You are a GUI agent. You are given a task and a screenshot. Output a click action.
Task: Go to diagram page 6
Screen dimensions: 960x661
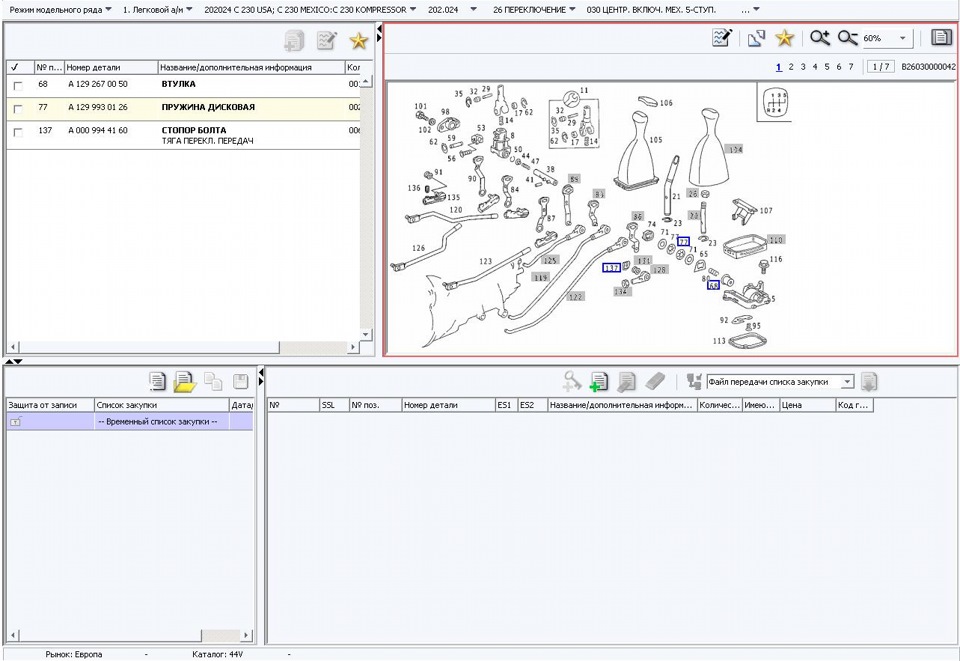[x=839, y=67]
